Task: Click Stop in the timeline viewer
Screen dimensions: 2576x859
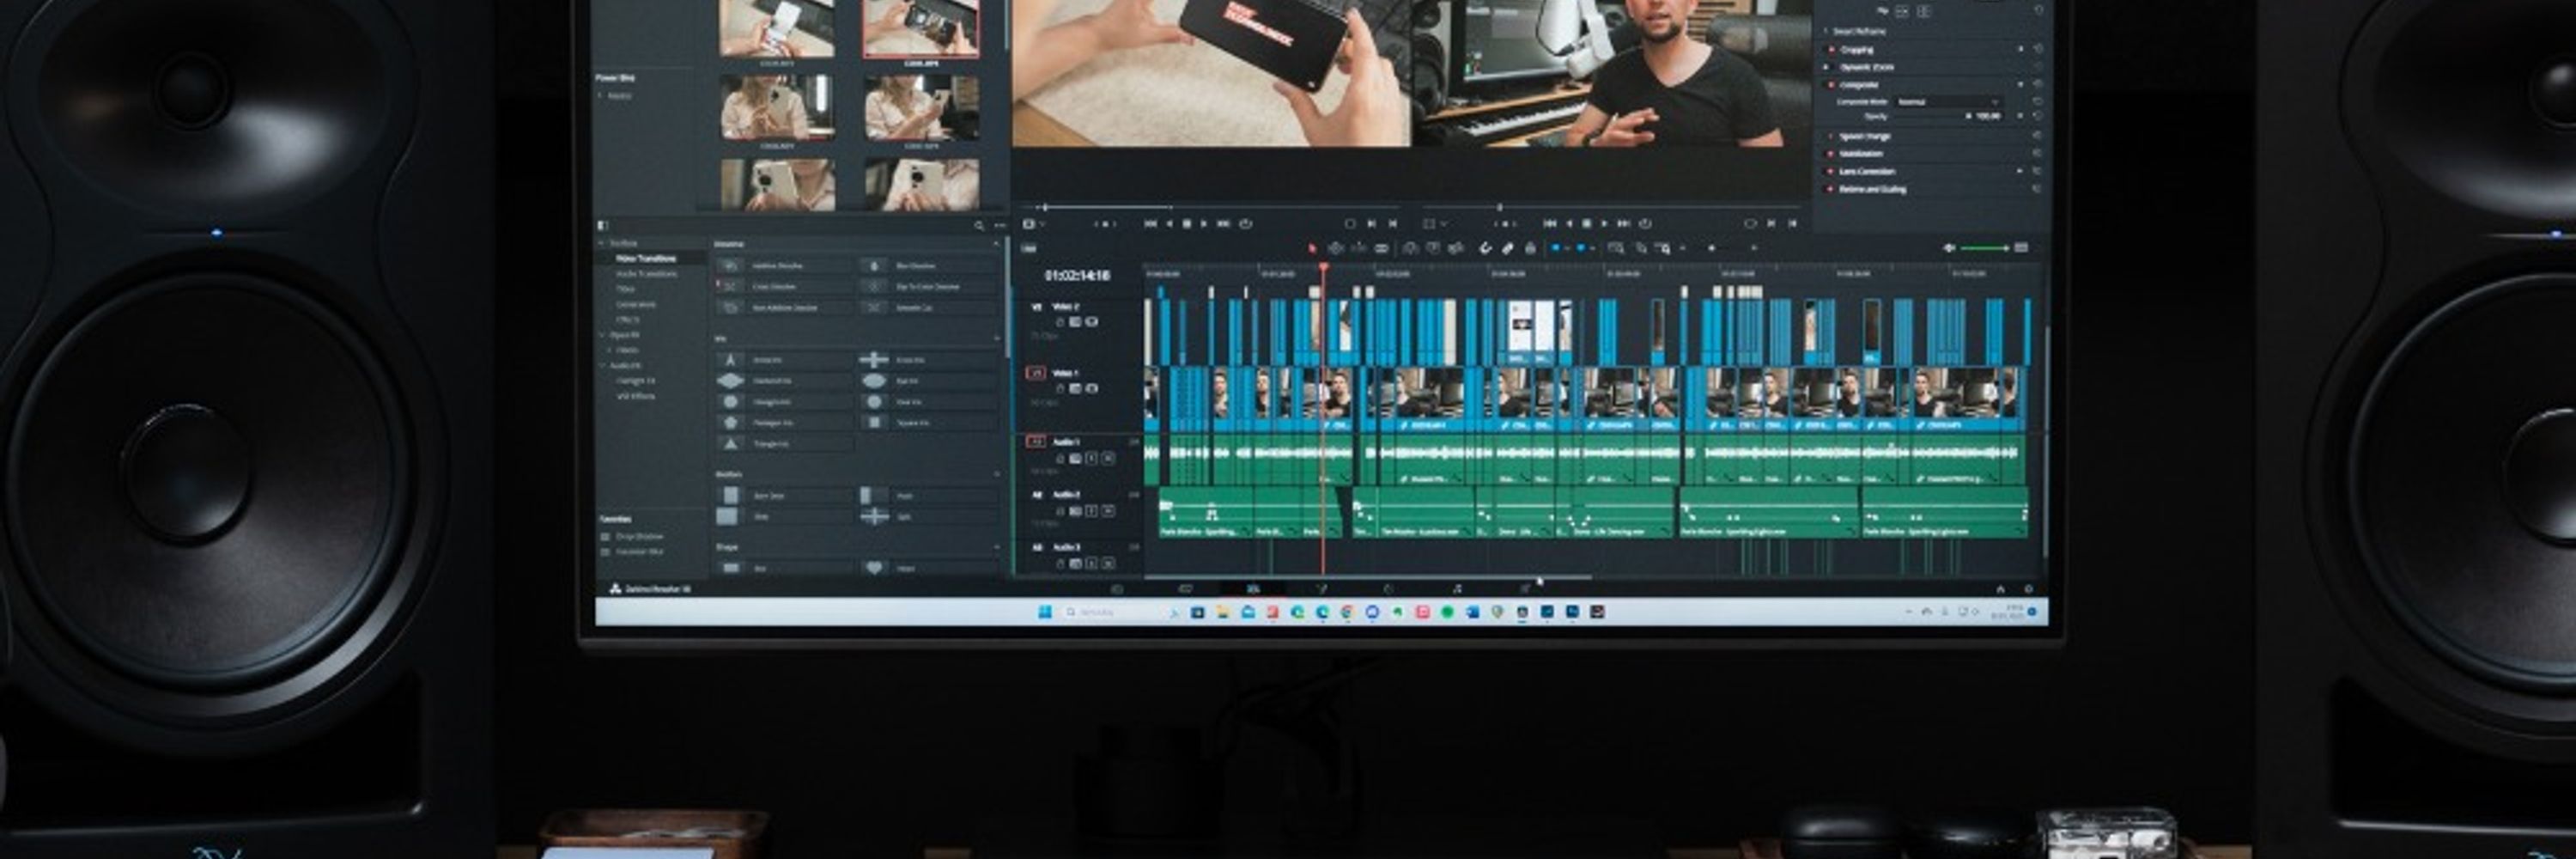Action: click(1586, 224)
